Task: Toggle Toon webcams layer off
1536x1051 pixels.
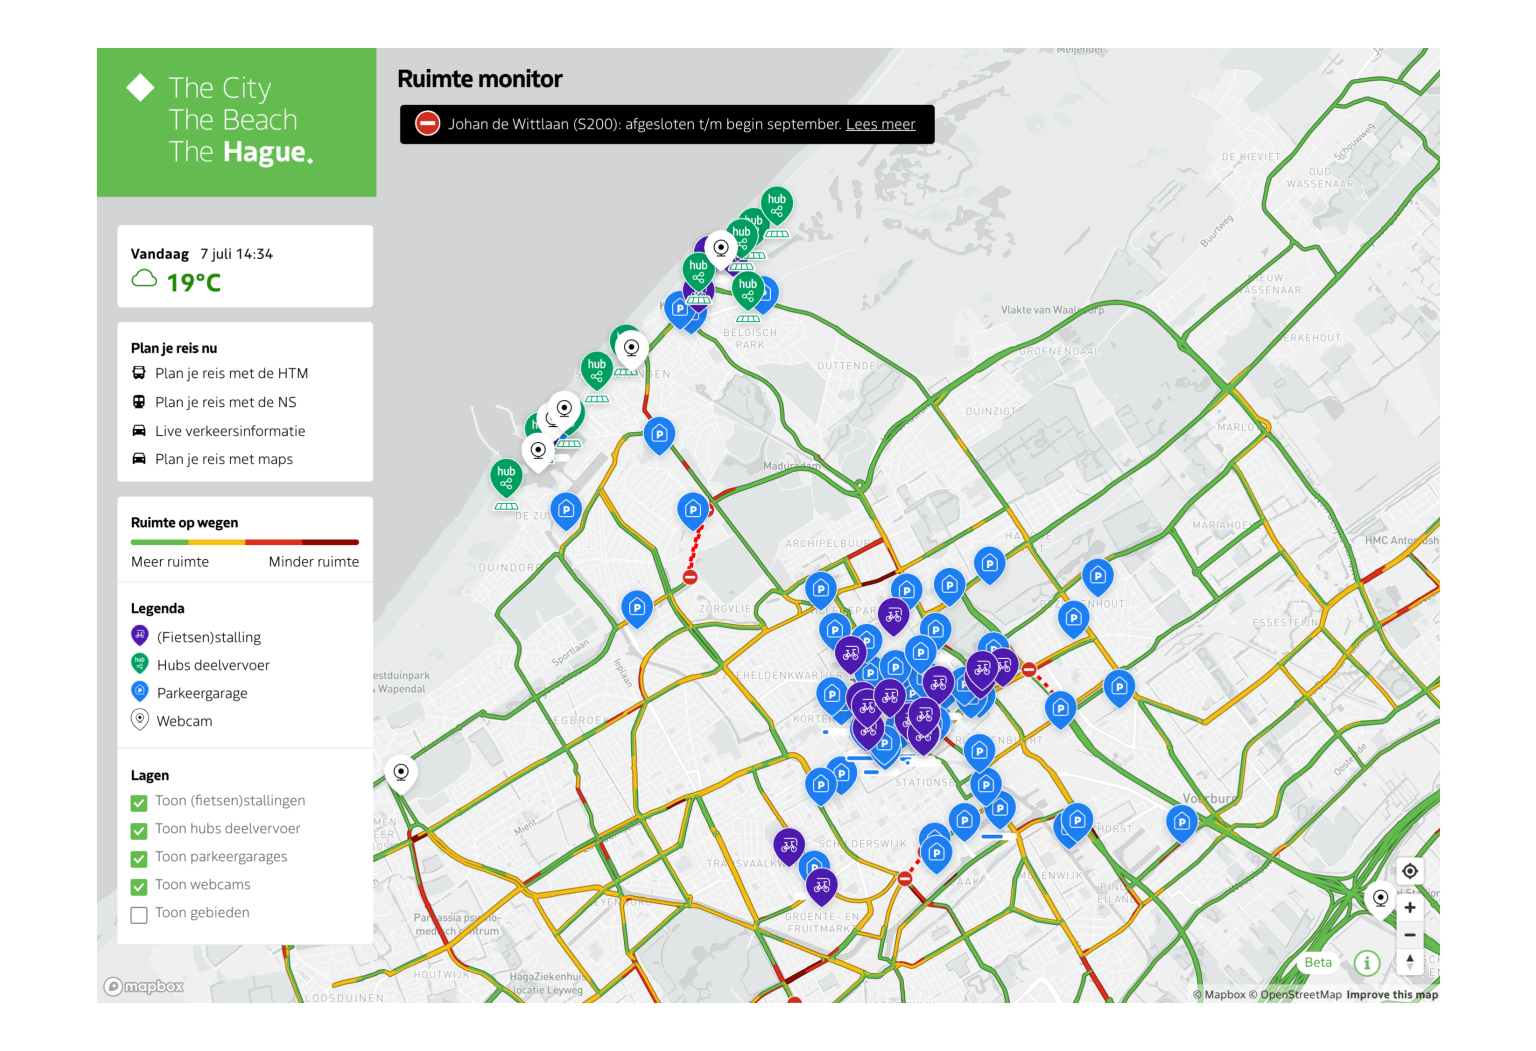Action: (139, 886)
